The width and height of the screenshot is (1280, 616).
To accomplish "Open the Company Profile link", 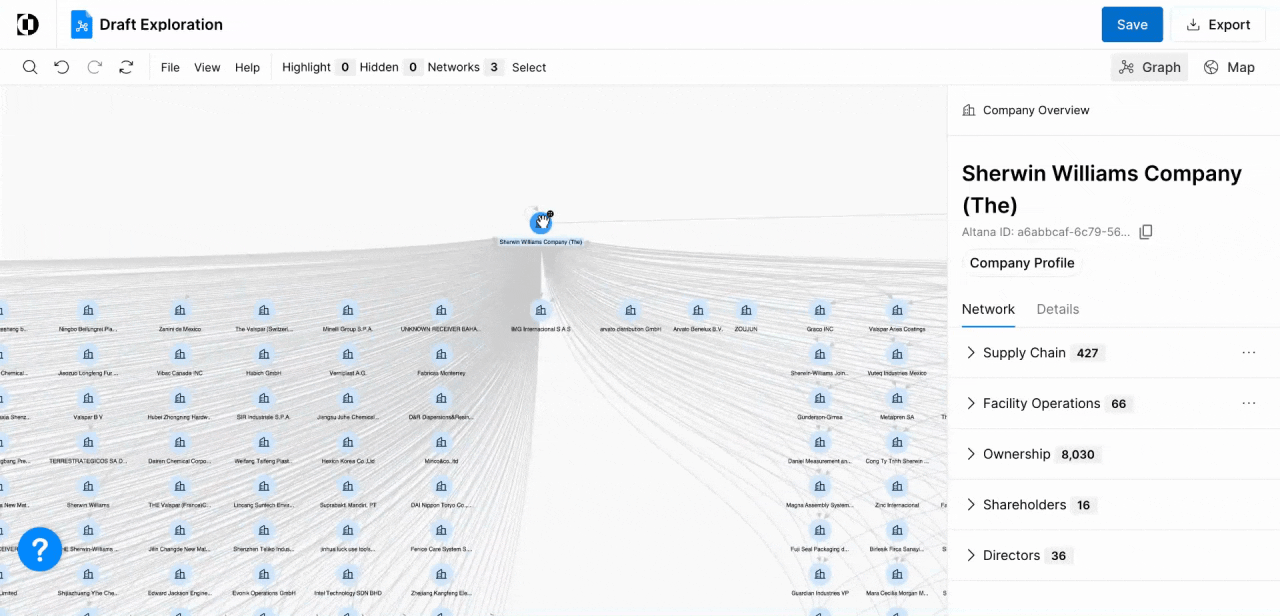I will (x=1021, y=263).
